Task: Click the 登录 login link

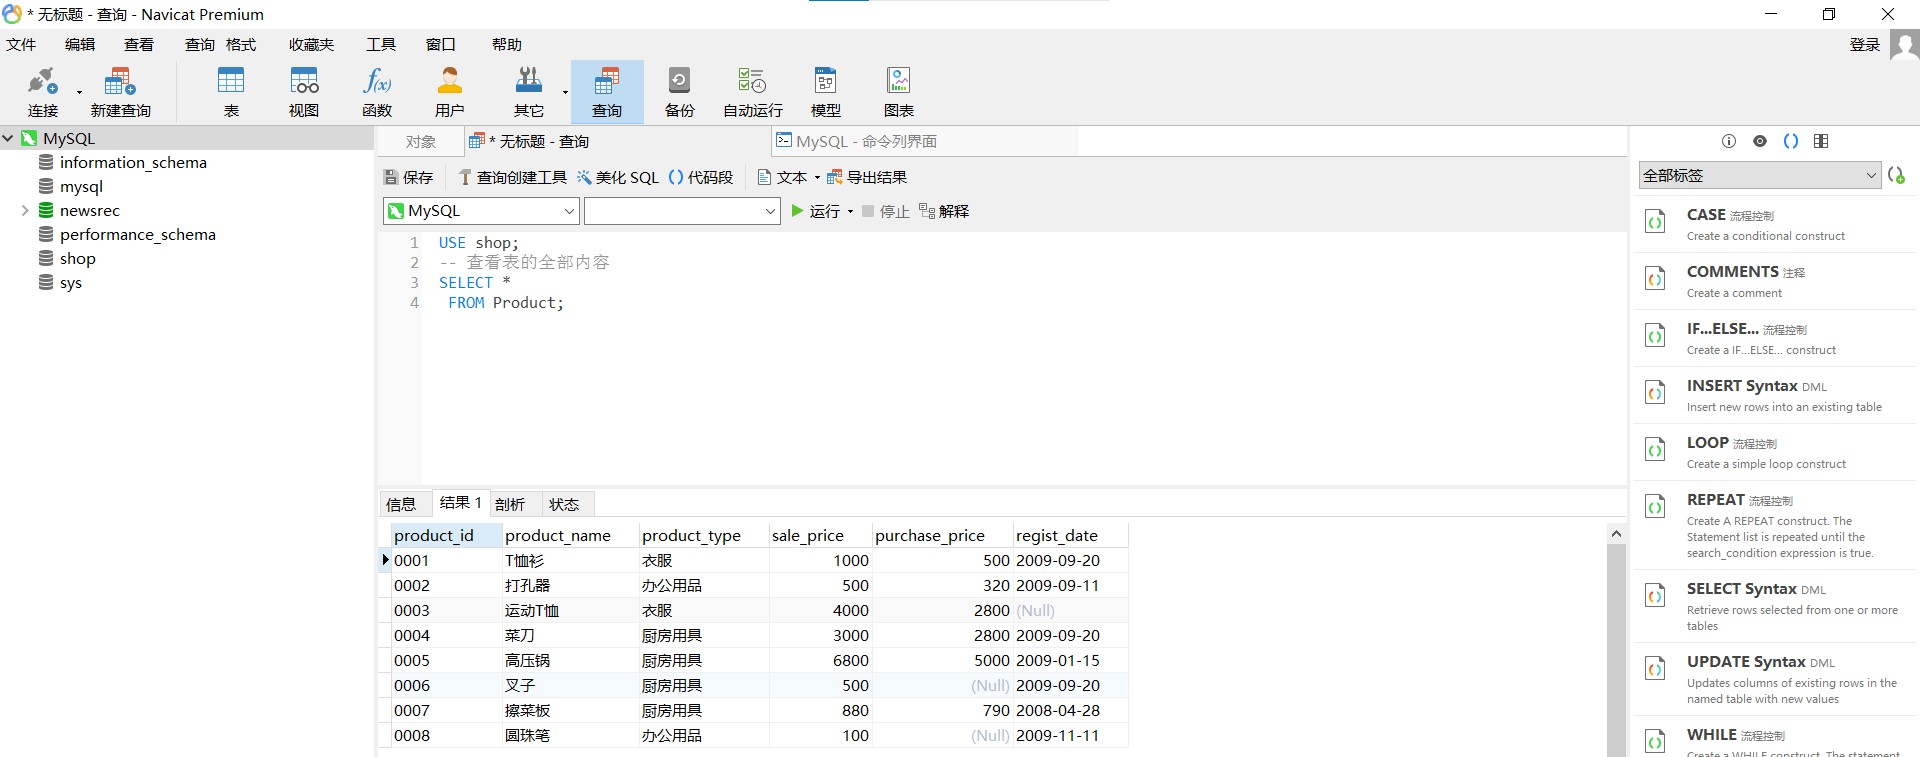Action: 1865,45
